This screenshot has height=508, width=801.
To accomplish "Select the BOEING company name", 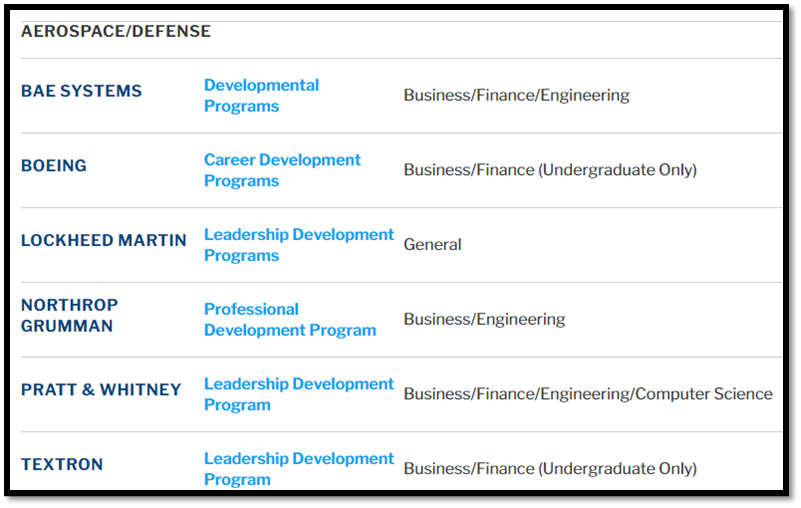I will (x=54, y=166).
